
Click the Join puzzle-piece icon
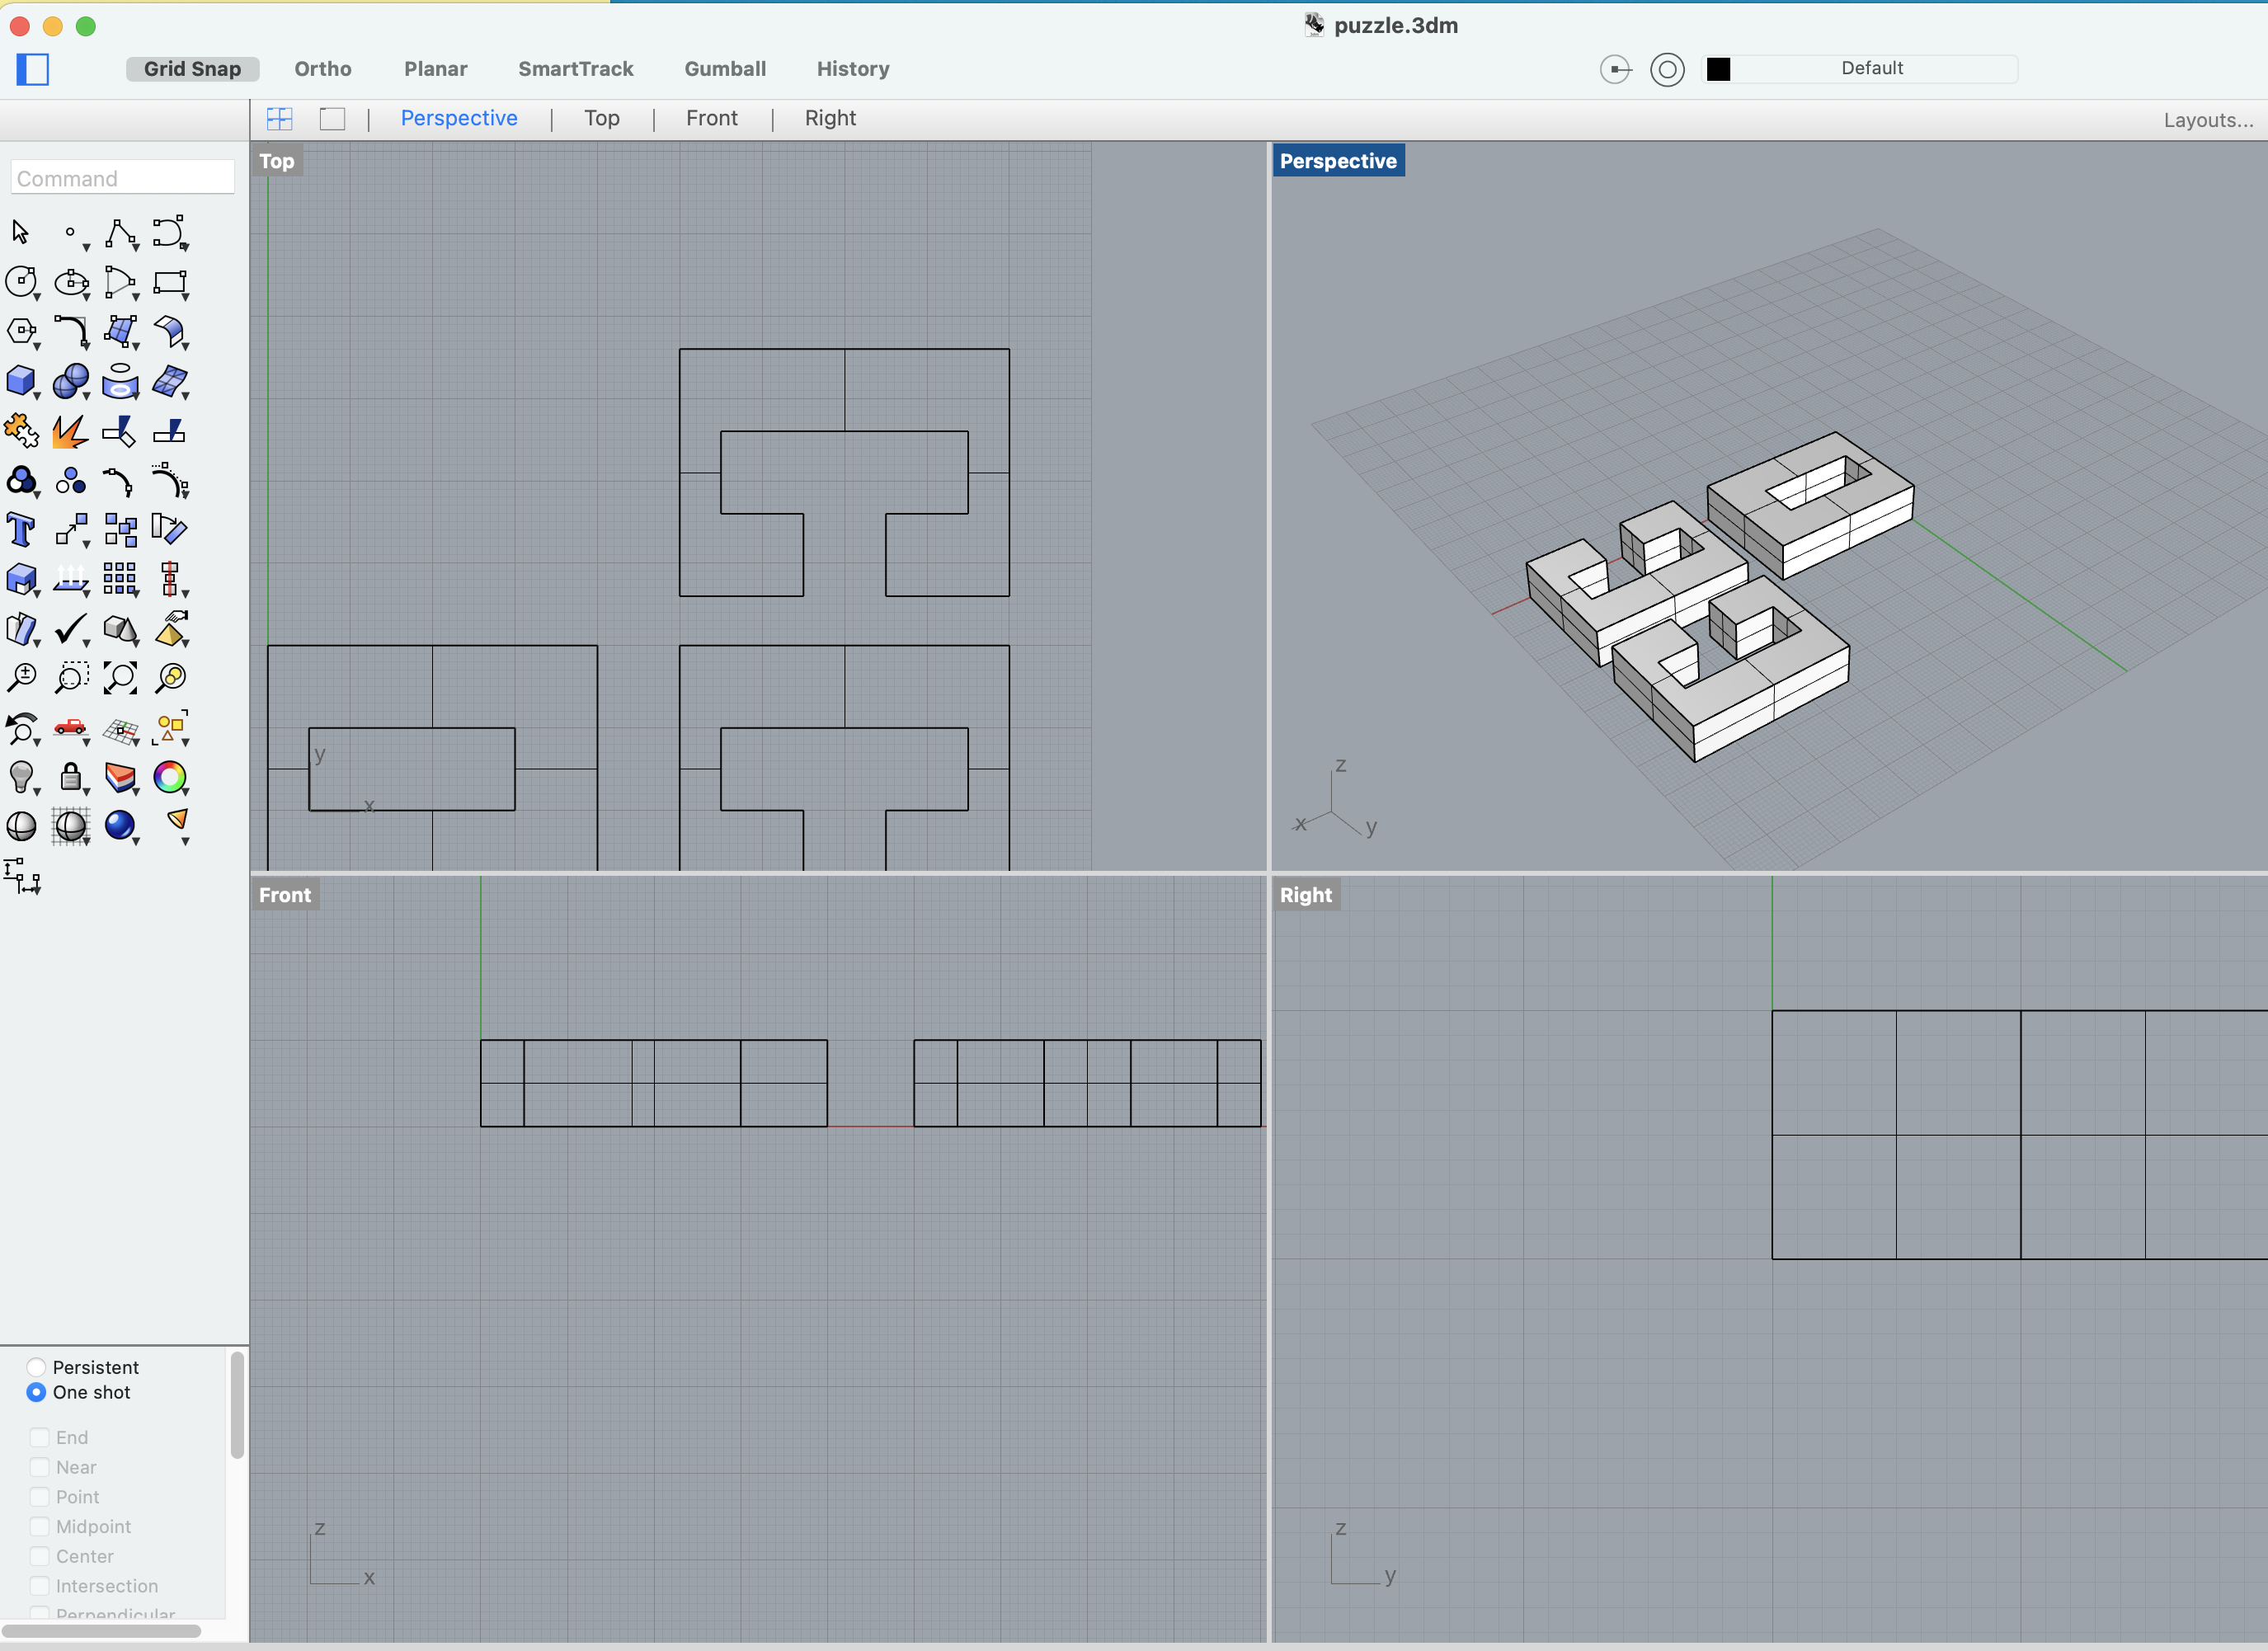pos(20,431)
